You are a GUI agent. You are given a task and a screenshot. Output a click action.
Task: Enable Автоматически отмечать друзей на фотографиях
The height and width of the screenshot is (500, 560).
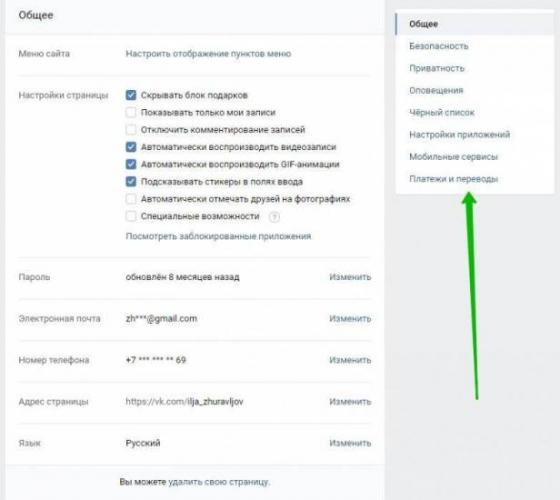[131, 199]
